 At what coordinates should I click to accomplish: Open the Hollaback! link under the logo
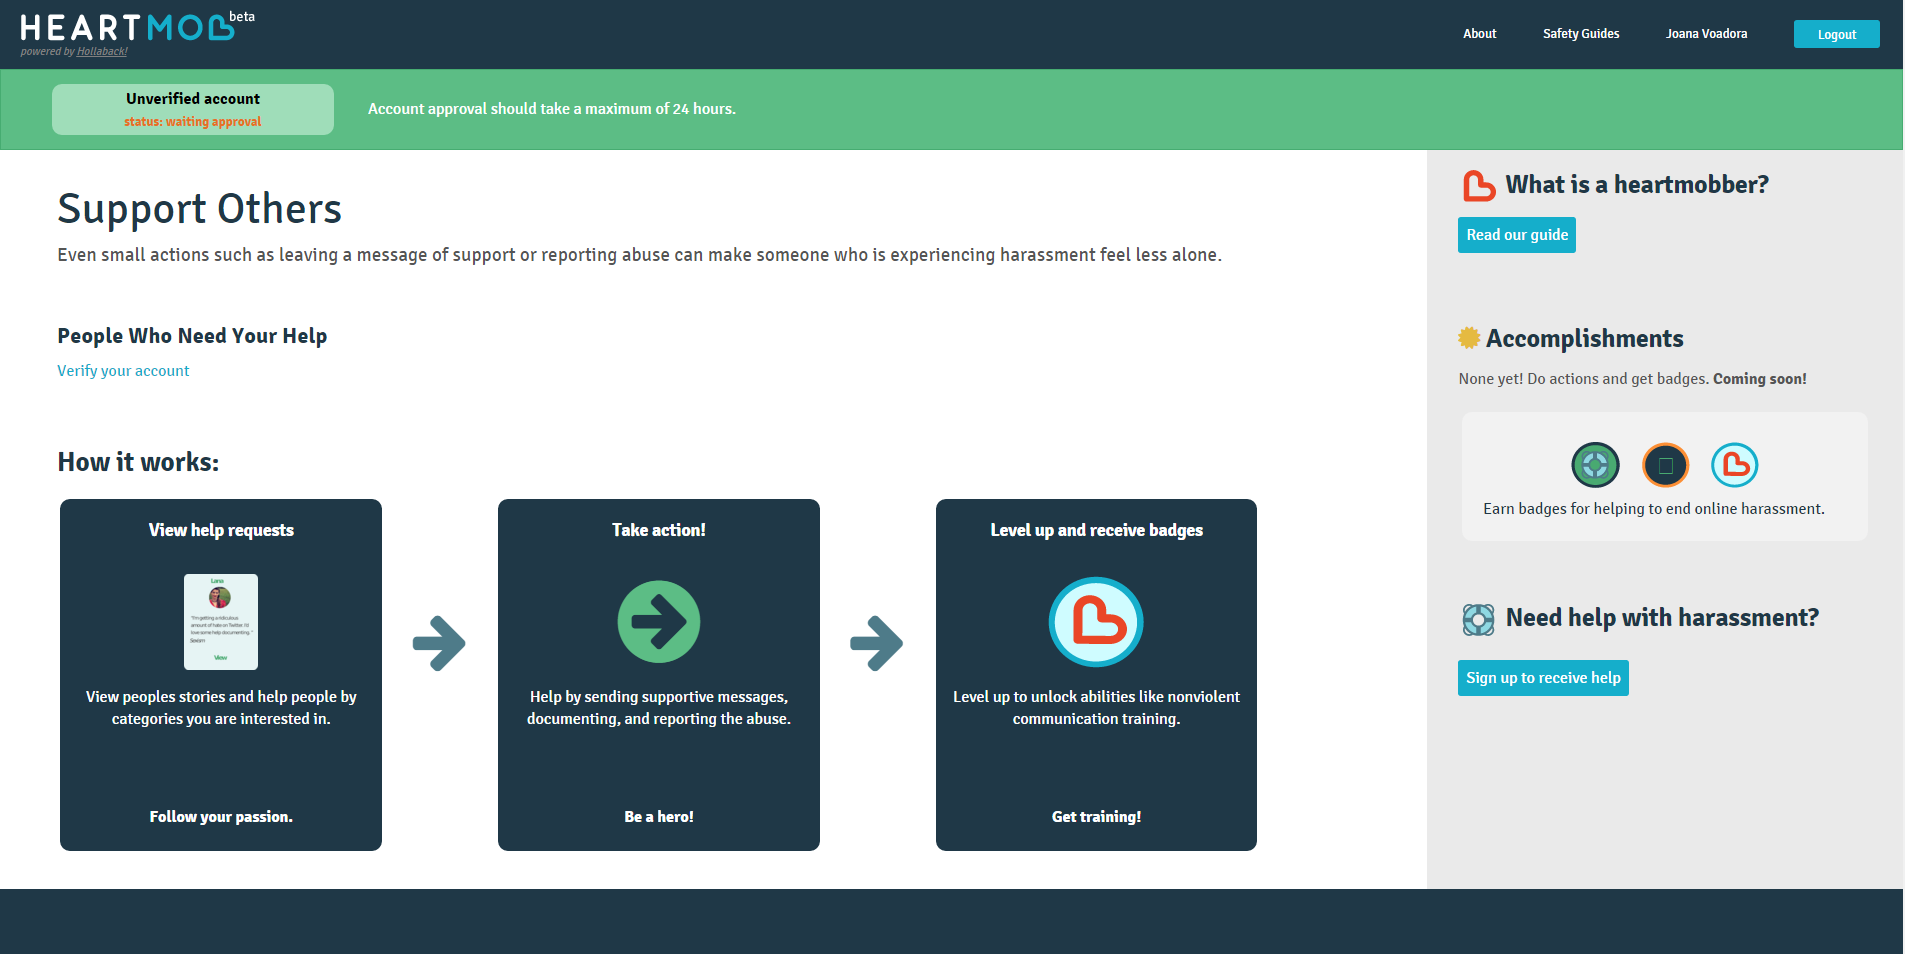(x=102, y=52)
